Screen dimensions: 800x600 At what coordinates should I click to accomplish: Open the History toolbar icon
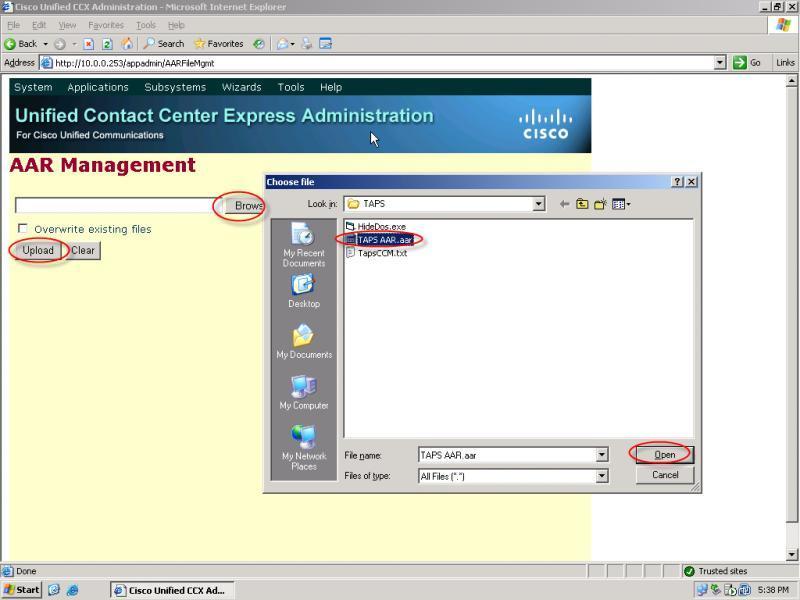coord(259,44)
